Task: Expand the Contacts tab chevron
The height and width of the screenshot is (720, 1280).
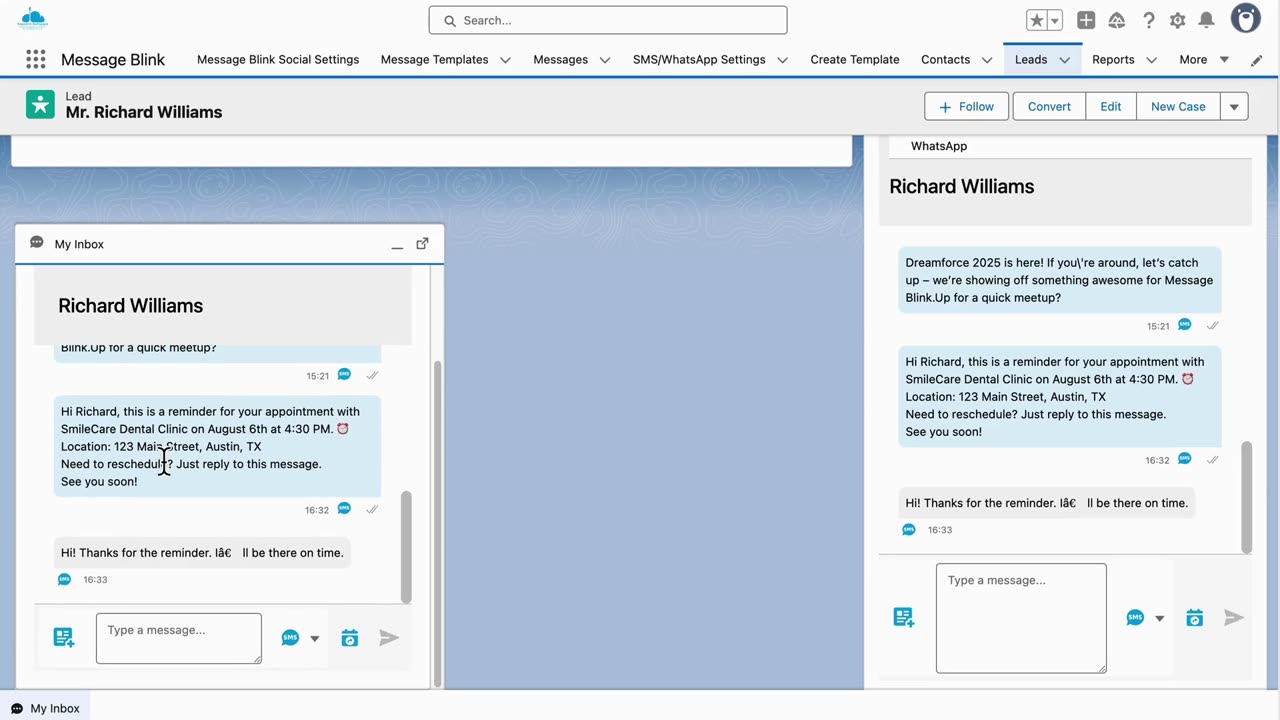Action: (x=987, y=60)
